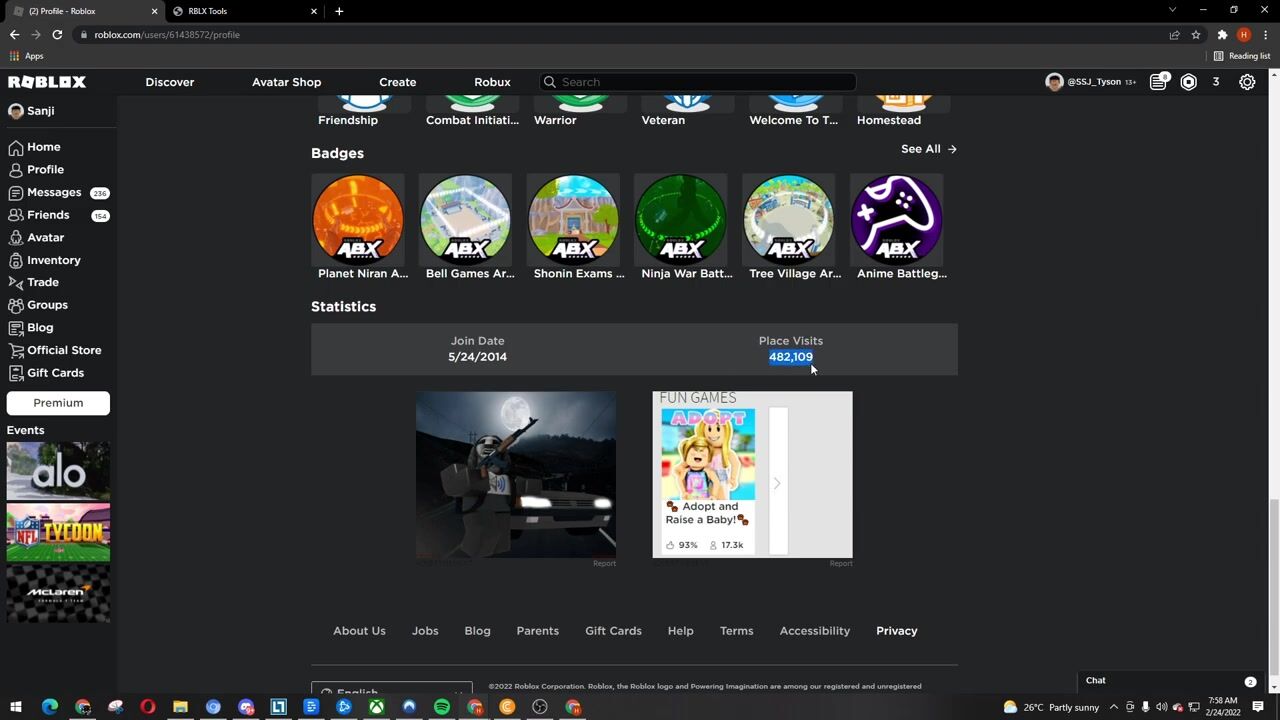Click the Robux balance icon
The height and width of the screenshot is (720, 1280).
pos(1188,82)
